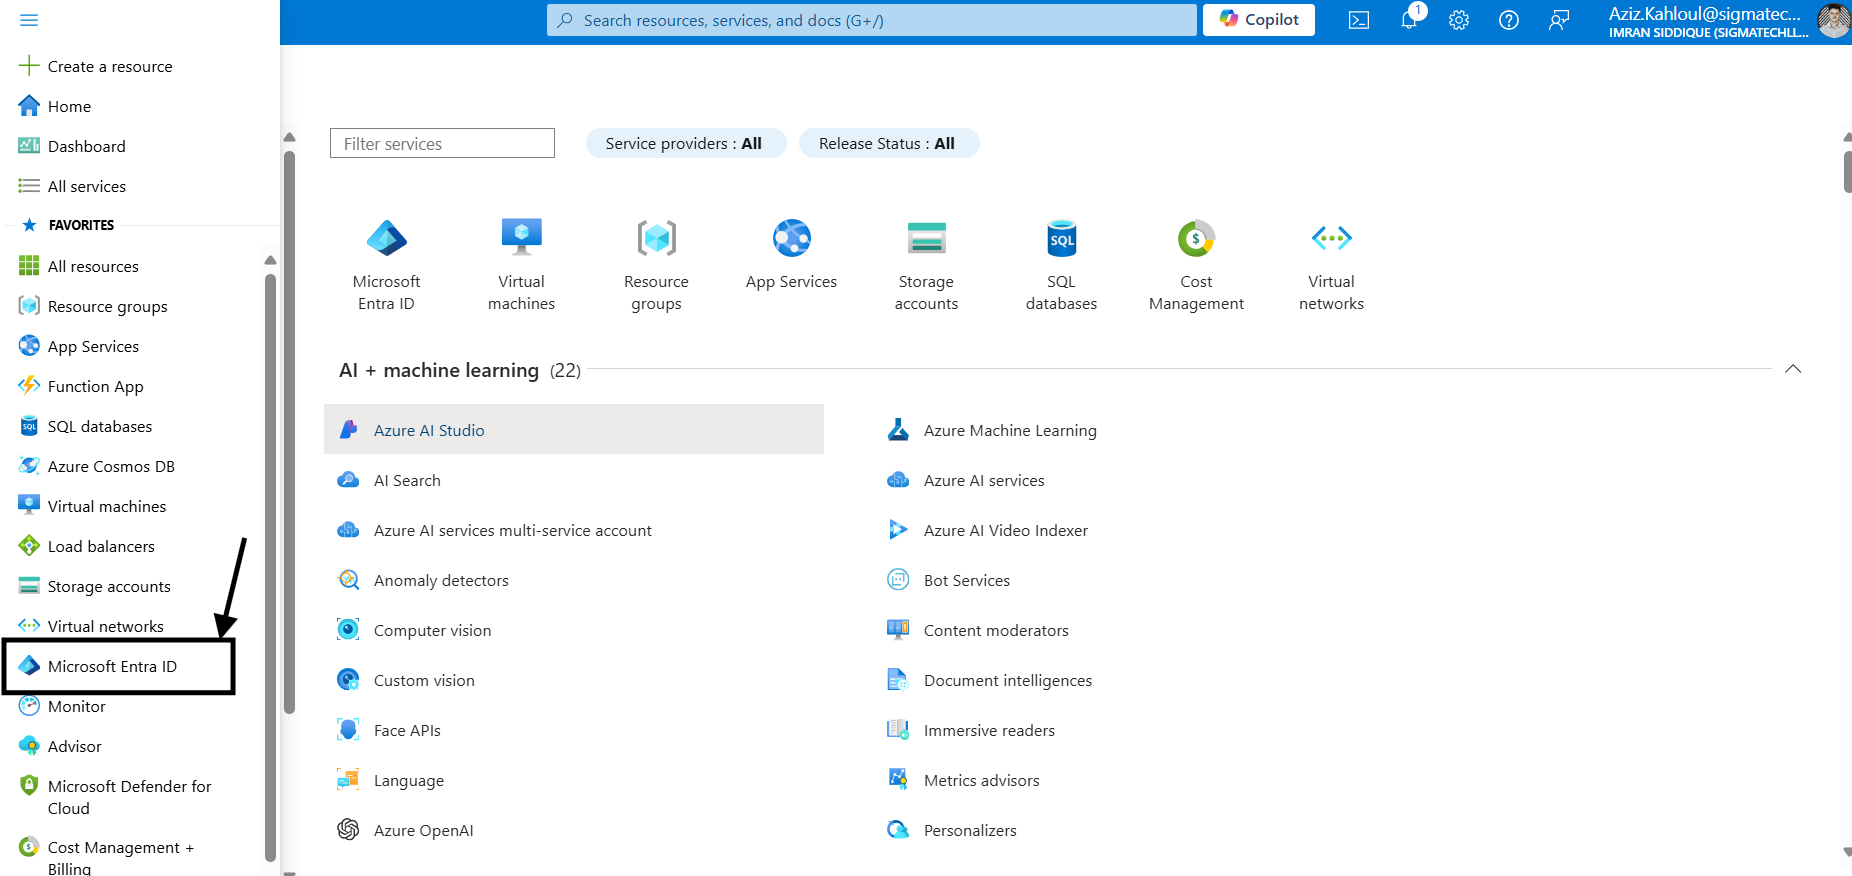This screenshot has height=876, width=1852.
Task: Collapse the AI + machine learning section
Action: (x=1793, y=369)
